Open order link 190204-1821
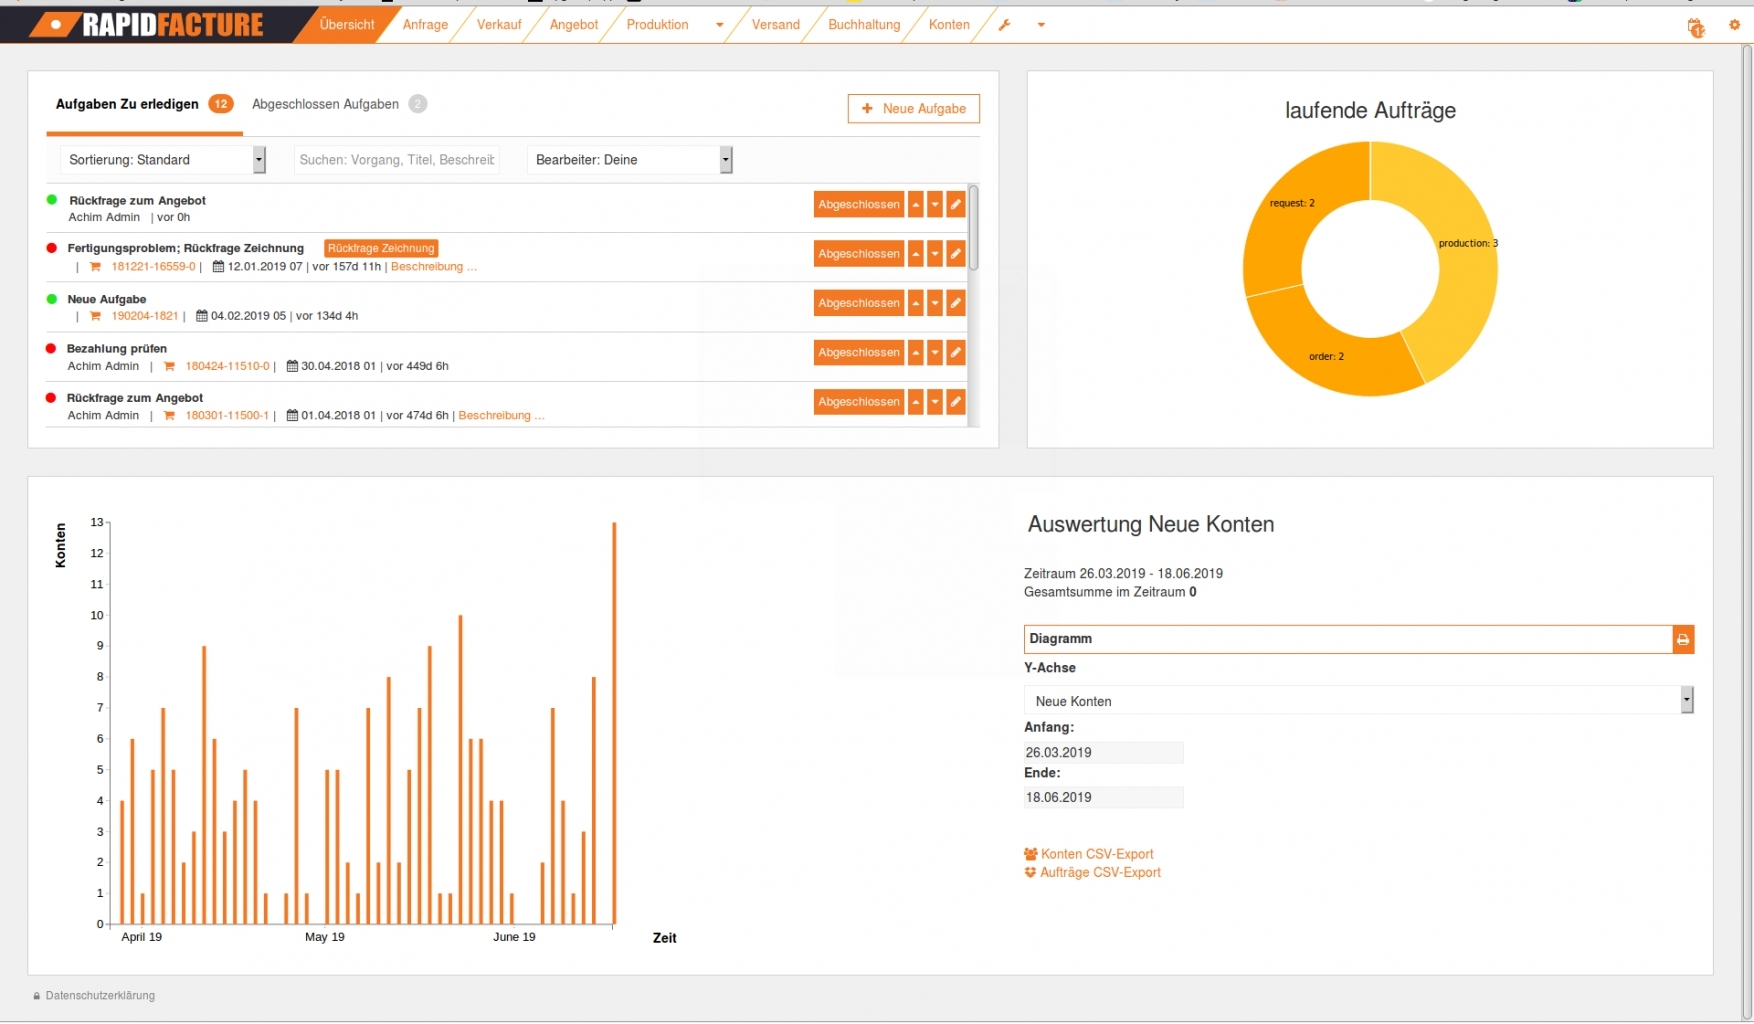The image size is (1754, 1024). [145, 316]
